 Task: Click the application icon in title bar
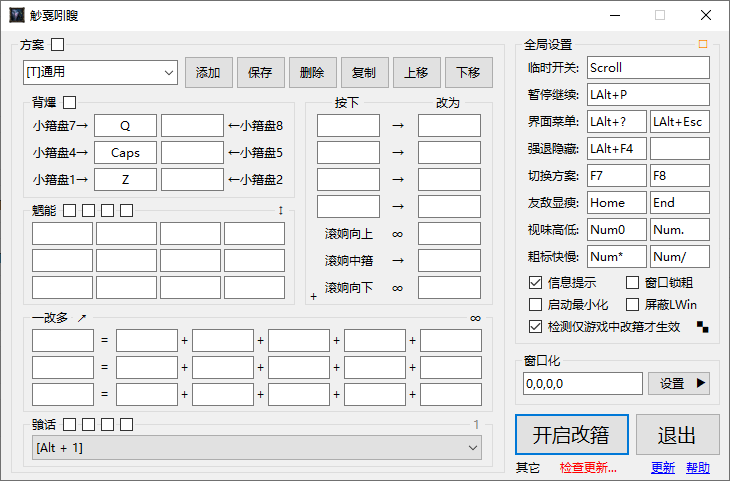click(17, 15)
